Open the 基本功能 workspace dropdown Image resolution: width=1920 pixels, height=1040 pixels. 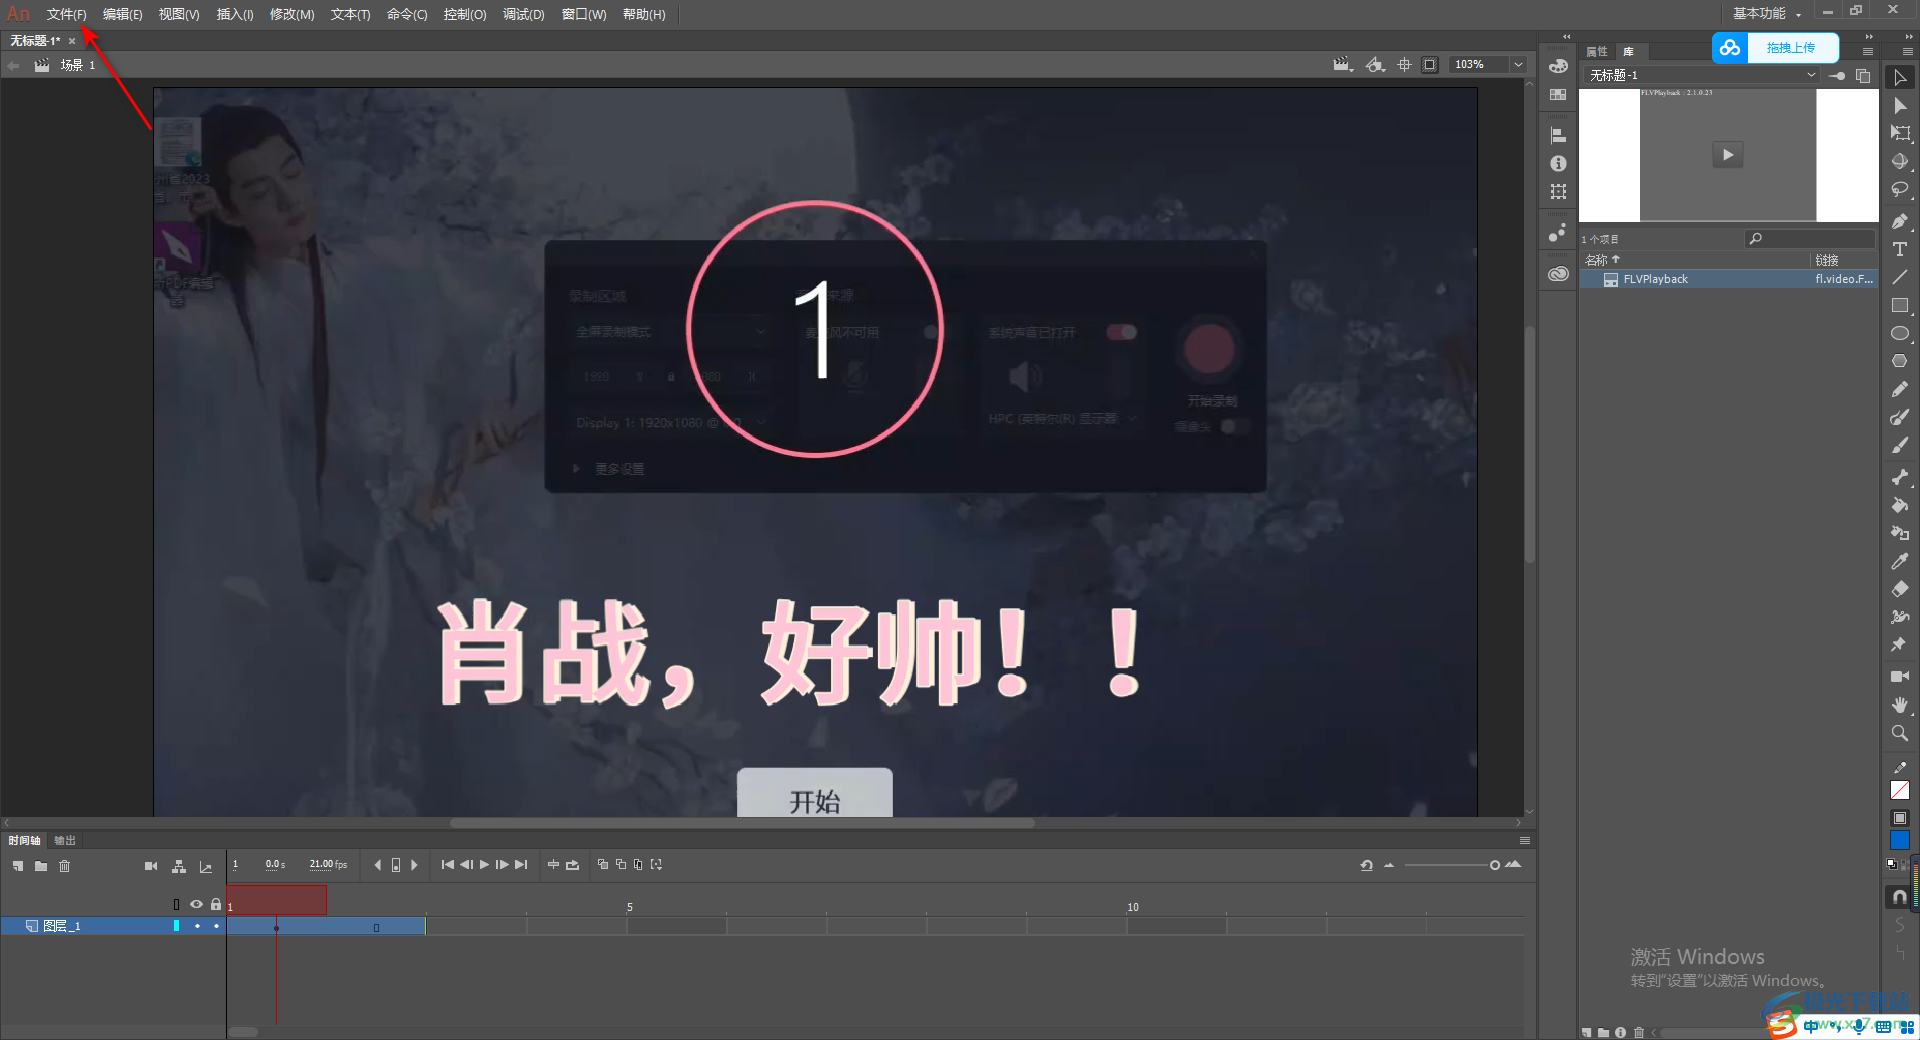[1767, 13]
